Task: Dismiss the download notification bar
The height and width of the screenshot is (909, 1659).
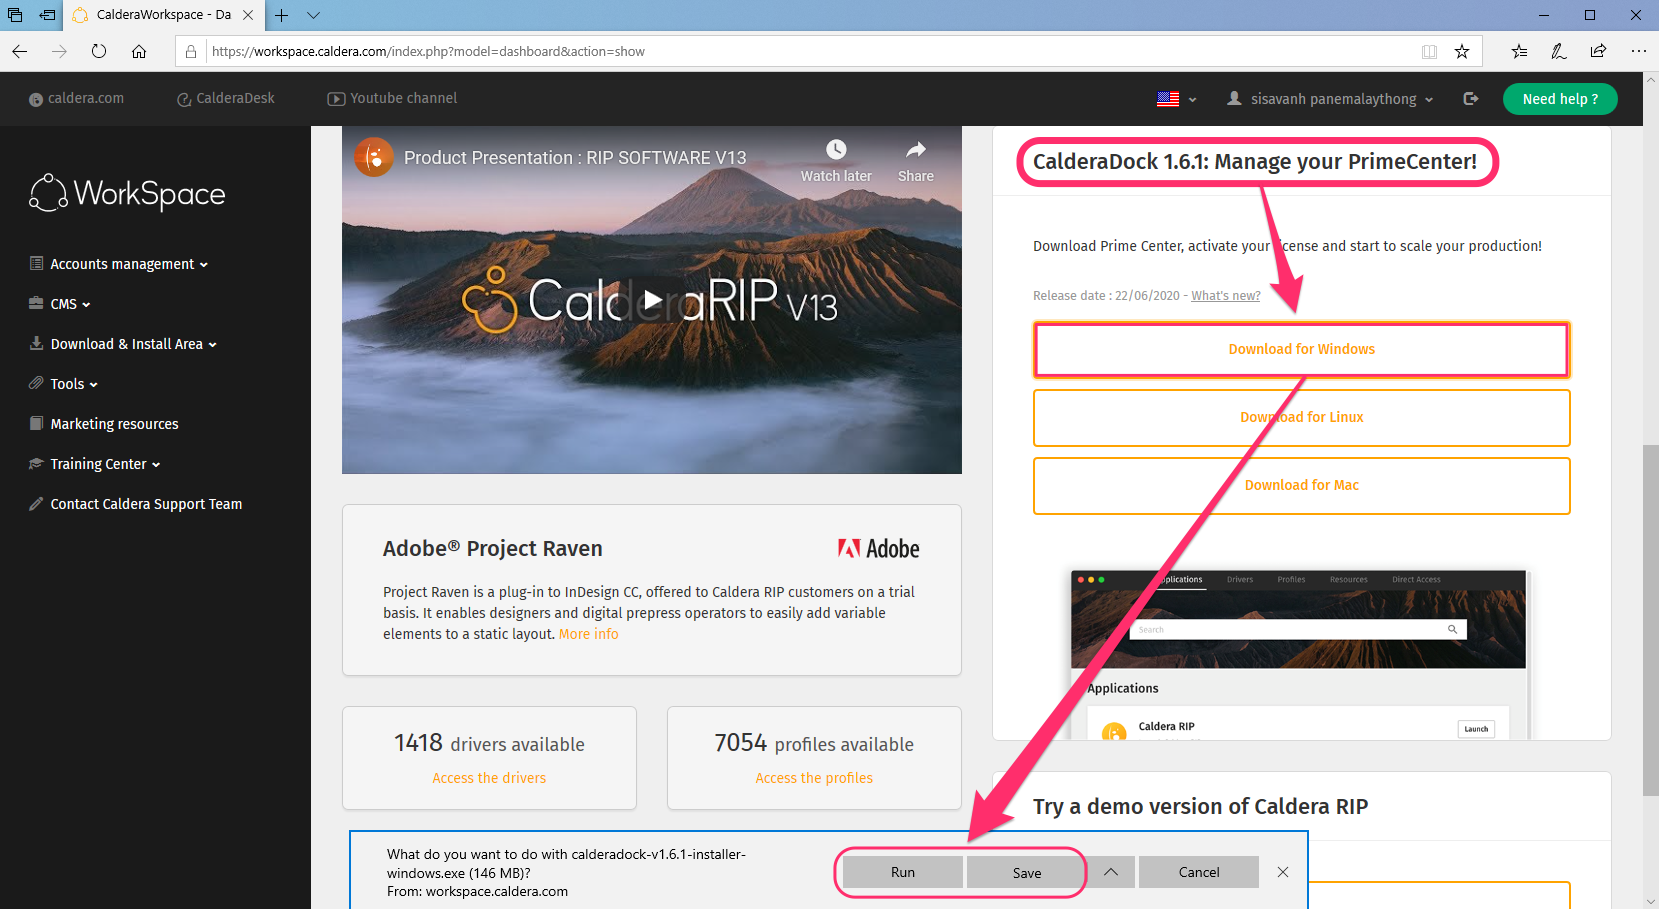Action: [1283, 872]
